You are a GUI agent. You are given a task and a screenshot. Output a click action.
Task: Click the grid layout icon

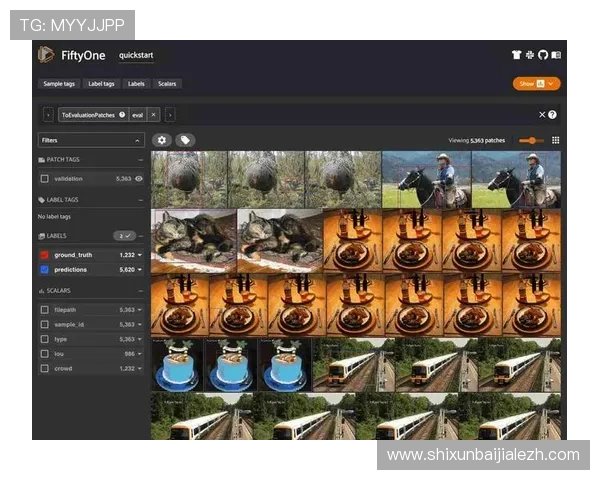[555, 141]
